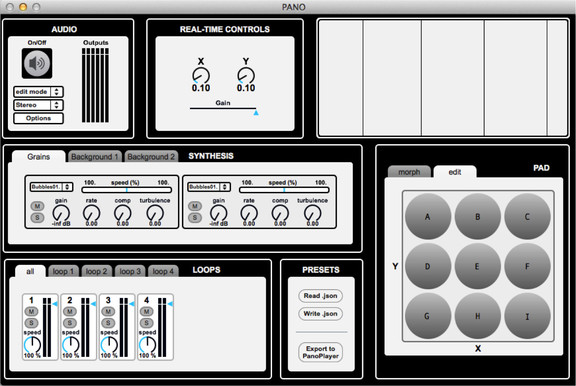Image resolution: width=576 pixels, height=386 pixels.
Task: Select pad circle E
Action: tap(477, 266)
